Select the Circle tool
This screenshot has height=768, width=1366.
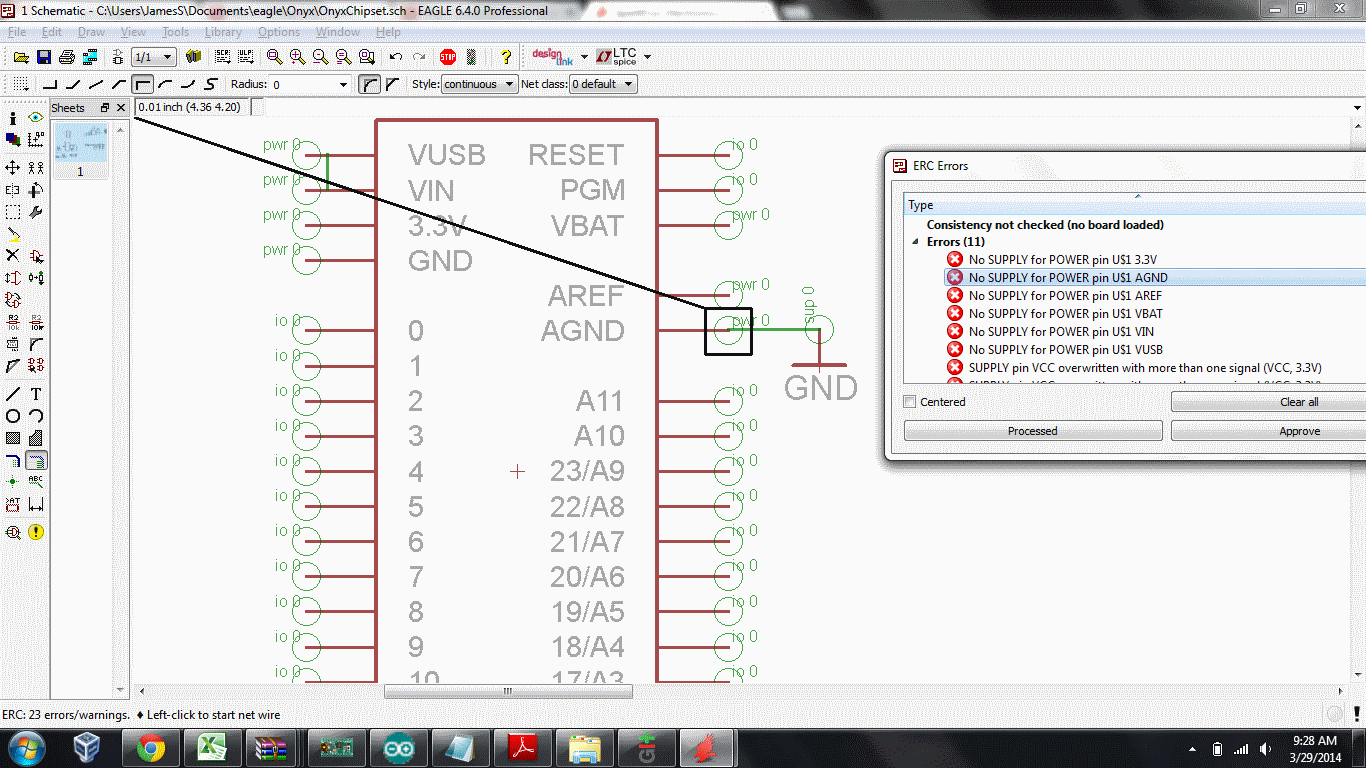pos(13,416)
